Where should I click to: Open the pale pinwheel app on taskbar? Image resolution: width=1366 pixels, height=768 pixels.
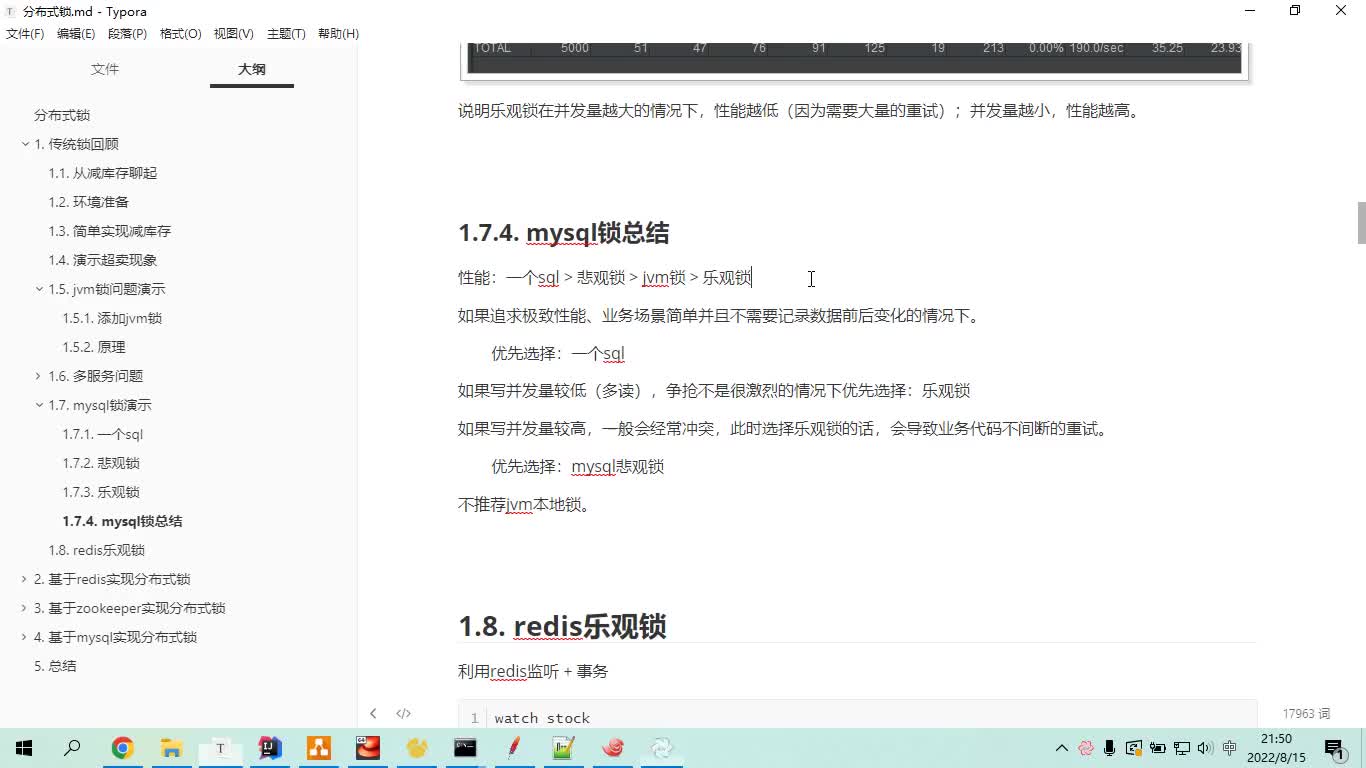(x=662, y=748)
